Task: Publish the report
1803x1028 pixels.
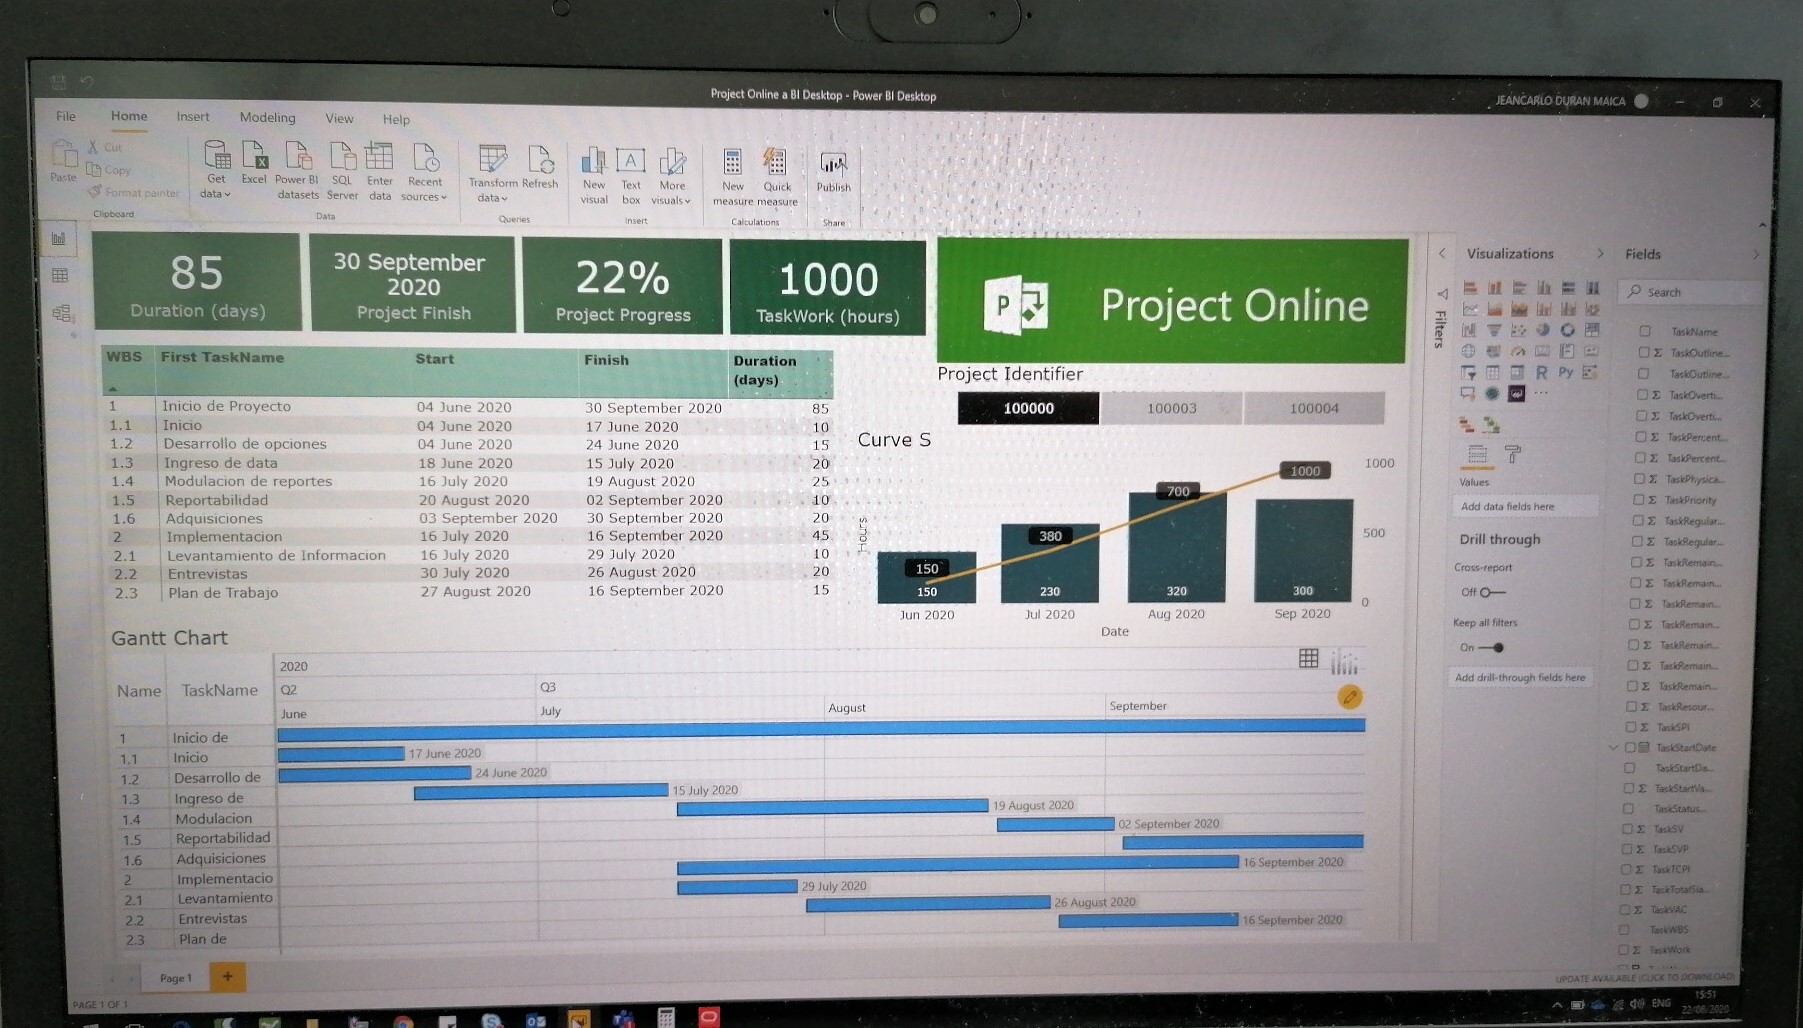Action: pos(833,172)
